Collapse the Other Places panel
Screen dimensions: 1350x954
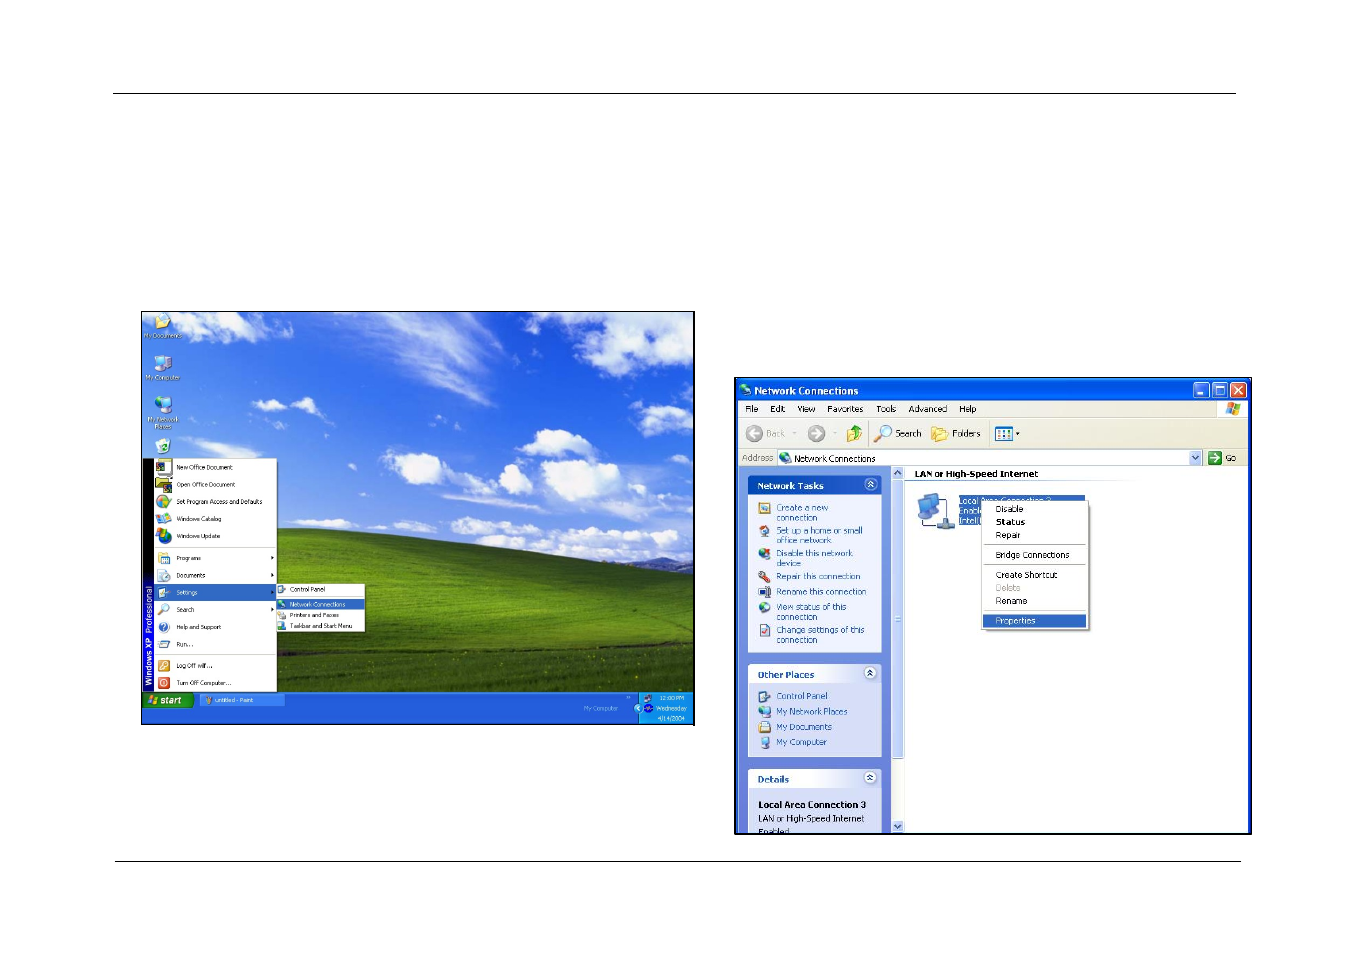(871, 674)
